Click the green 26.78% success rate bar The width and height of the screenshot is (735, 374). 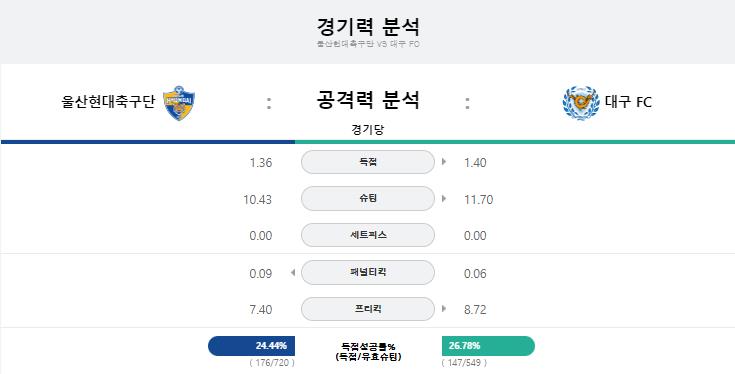pyautogui.click(x=488, y=346)
